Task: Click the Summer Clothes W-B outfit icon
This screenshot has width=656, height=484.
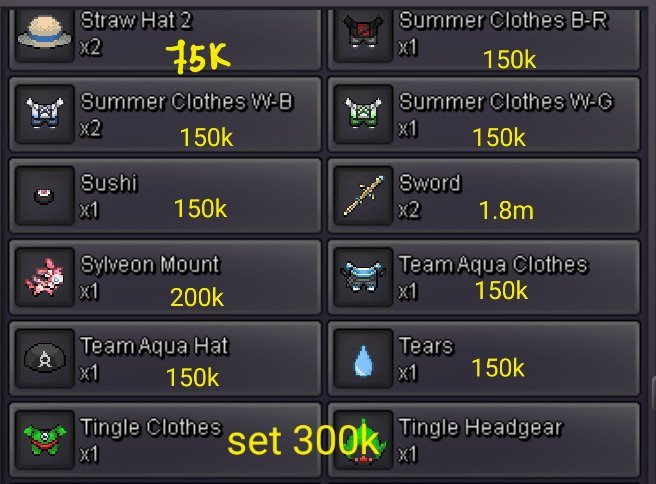Action: click(45, 114)
